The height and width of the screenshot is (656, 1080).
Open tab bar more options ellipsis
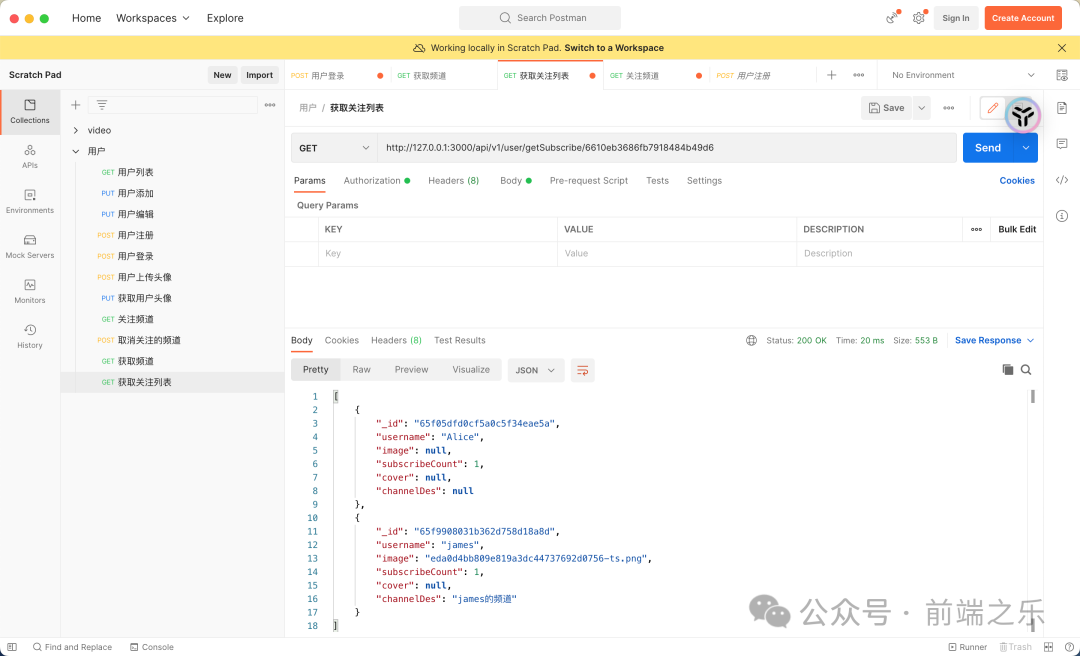coord(858,75)
